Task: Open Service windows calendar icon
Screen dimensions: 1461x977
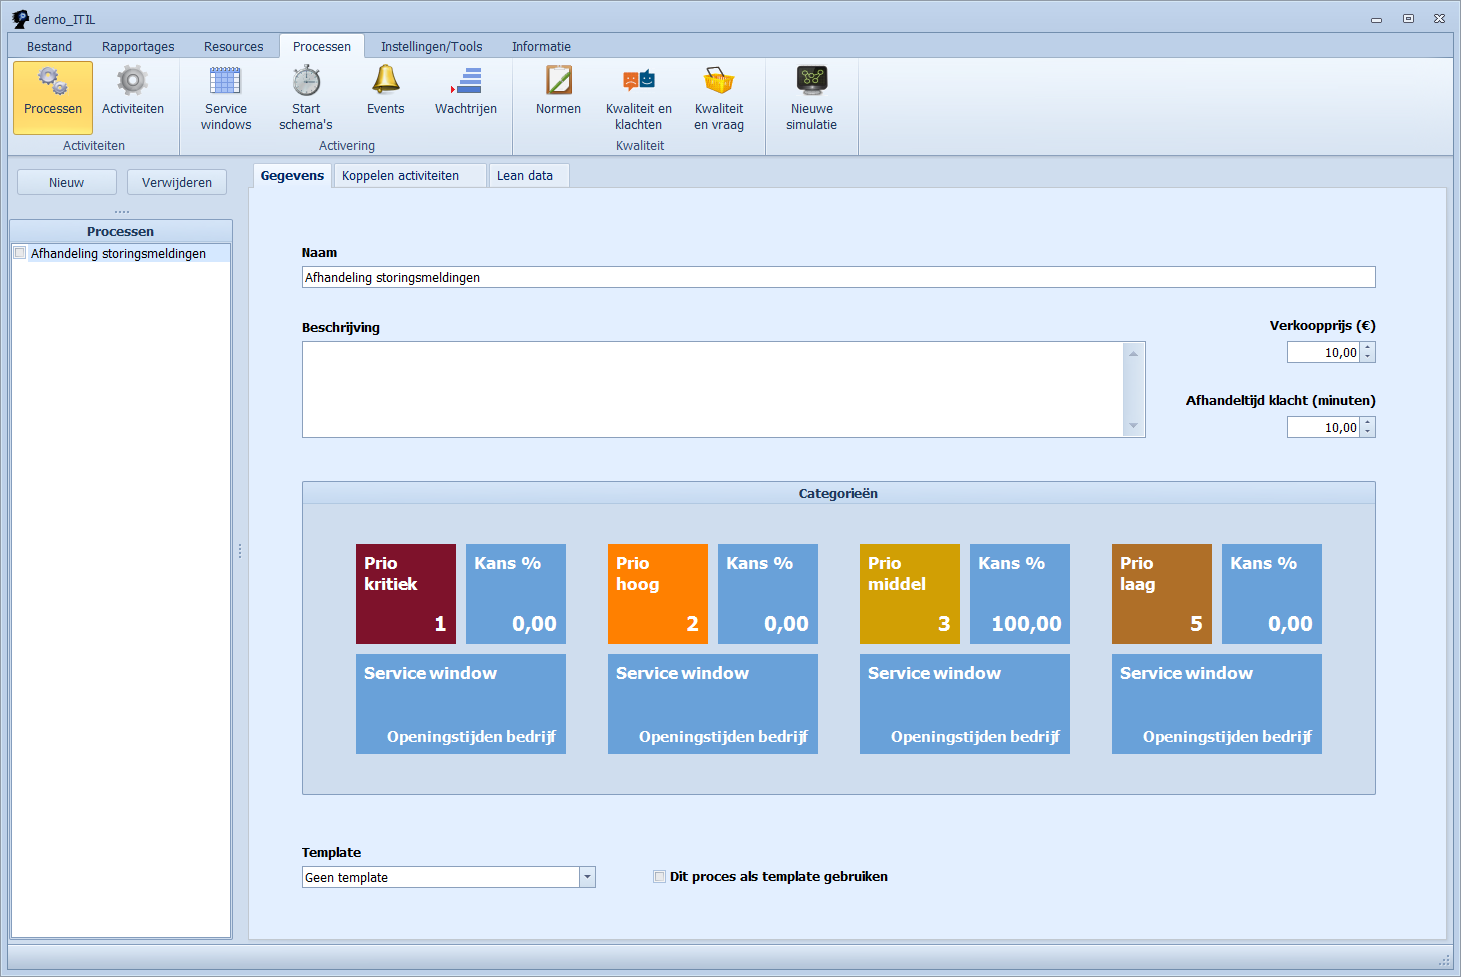Action: pos(226,97)
